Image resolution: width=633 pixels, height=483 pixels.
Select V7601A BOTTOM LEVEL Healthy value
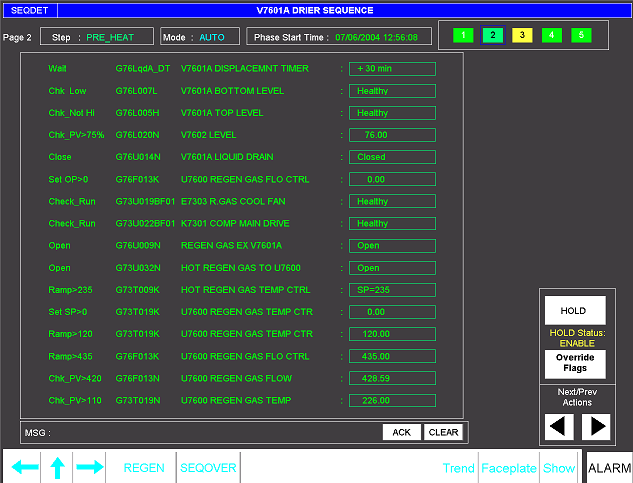392,91
